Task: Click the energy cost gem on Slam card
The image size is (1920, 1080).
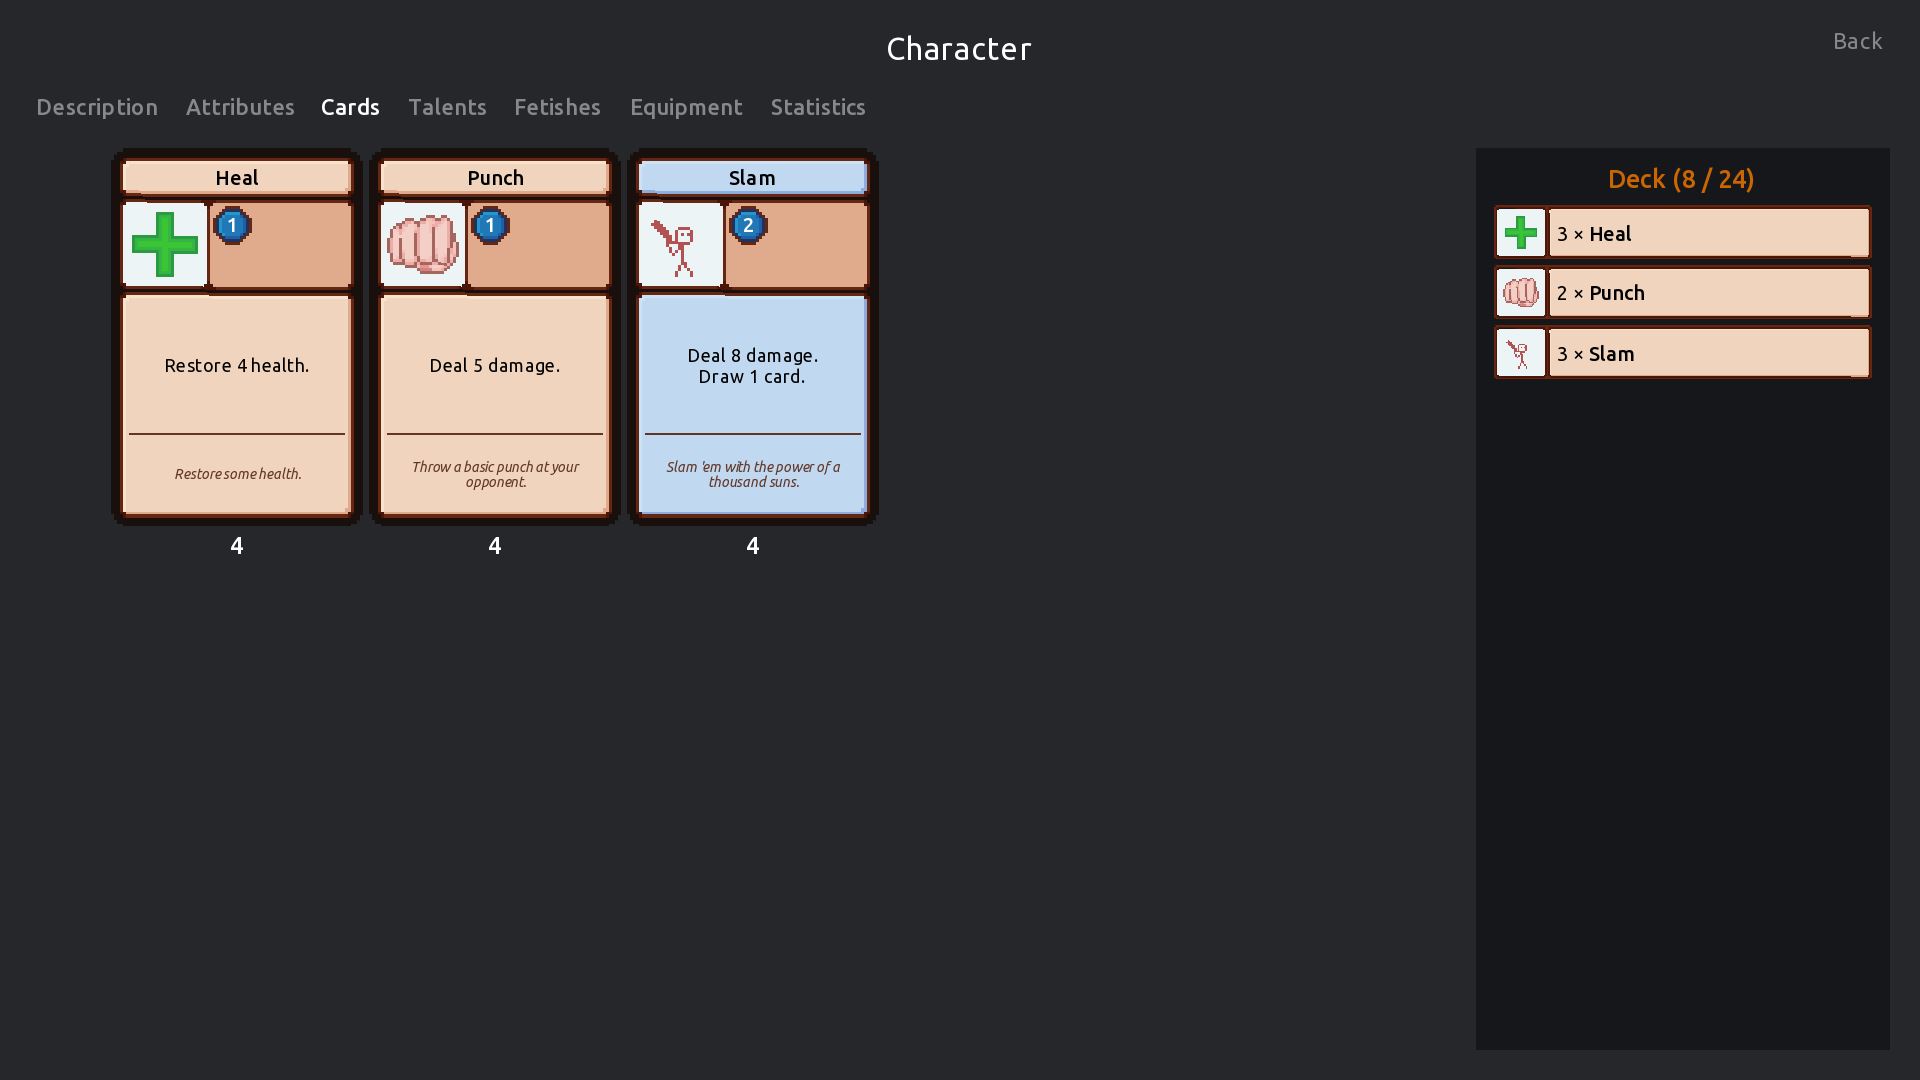Action: (748, 226)
